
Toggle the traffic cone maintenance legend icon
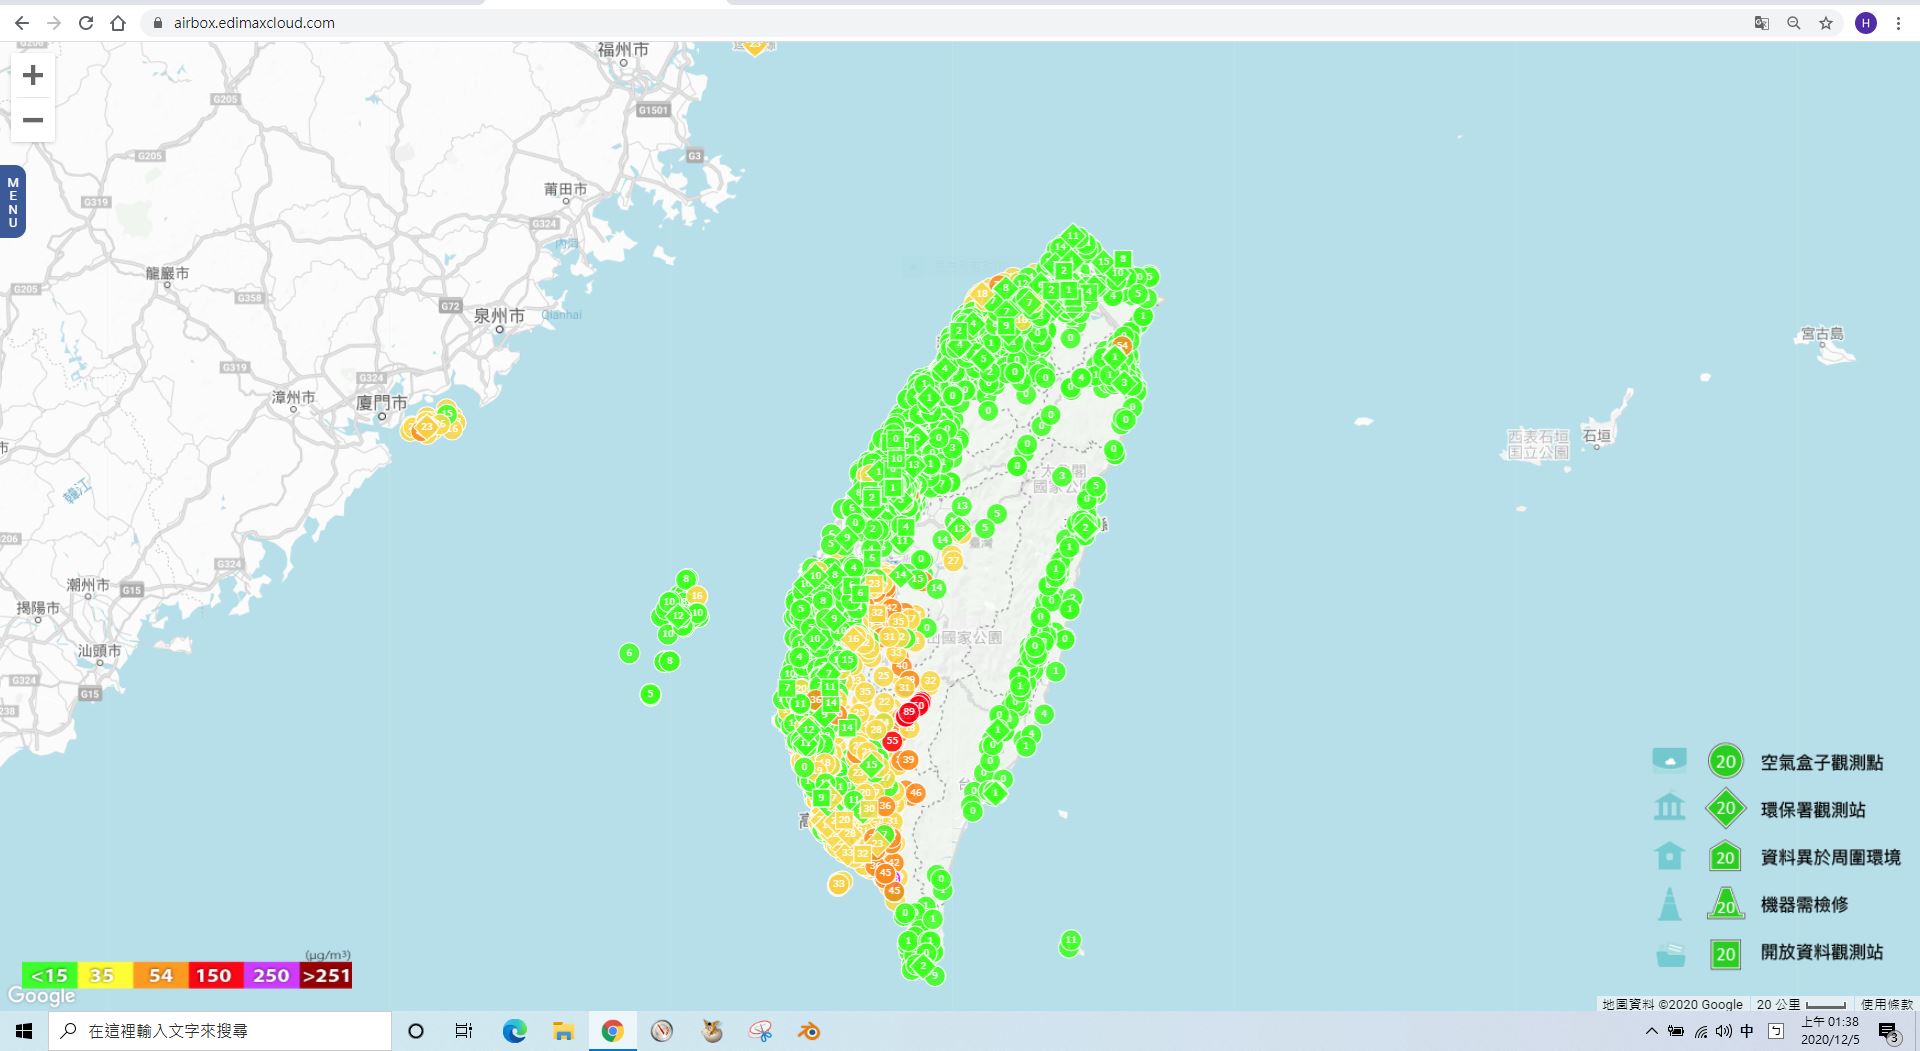coord(1669,904)
